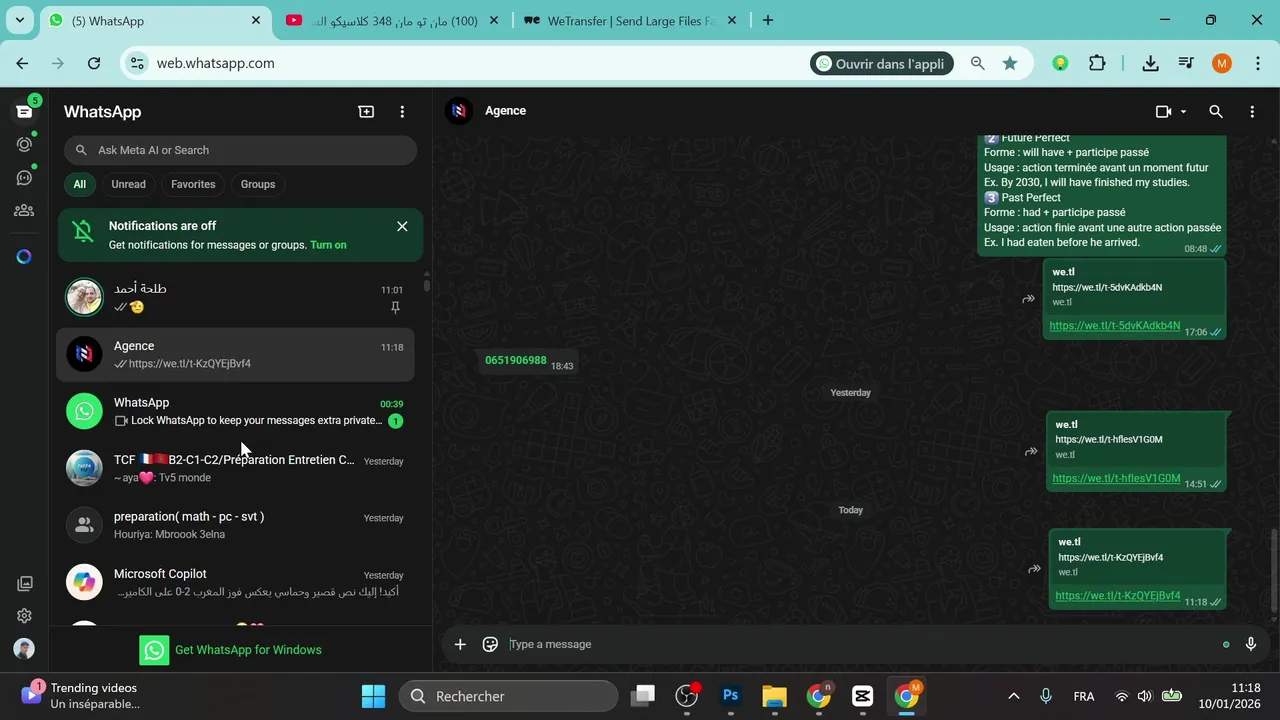Click Get WhatsApp for Windows

point(231,650)
